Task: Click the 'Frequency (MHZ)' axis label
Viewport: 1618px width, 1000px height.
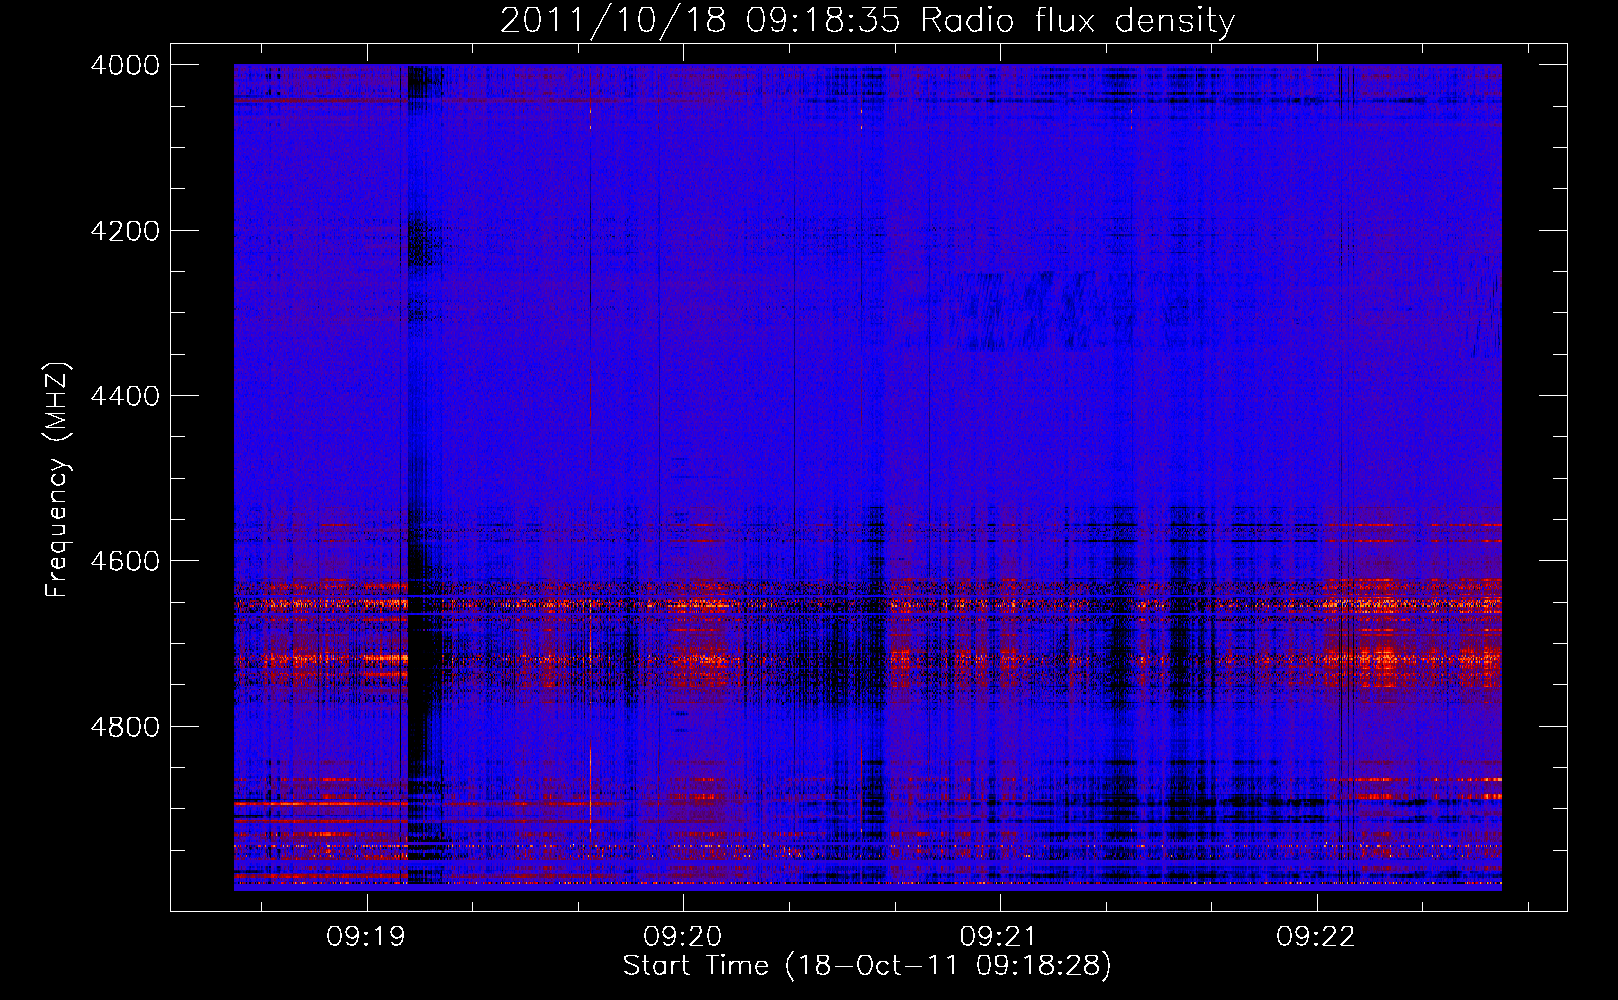Action: click(57, 480)
